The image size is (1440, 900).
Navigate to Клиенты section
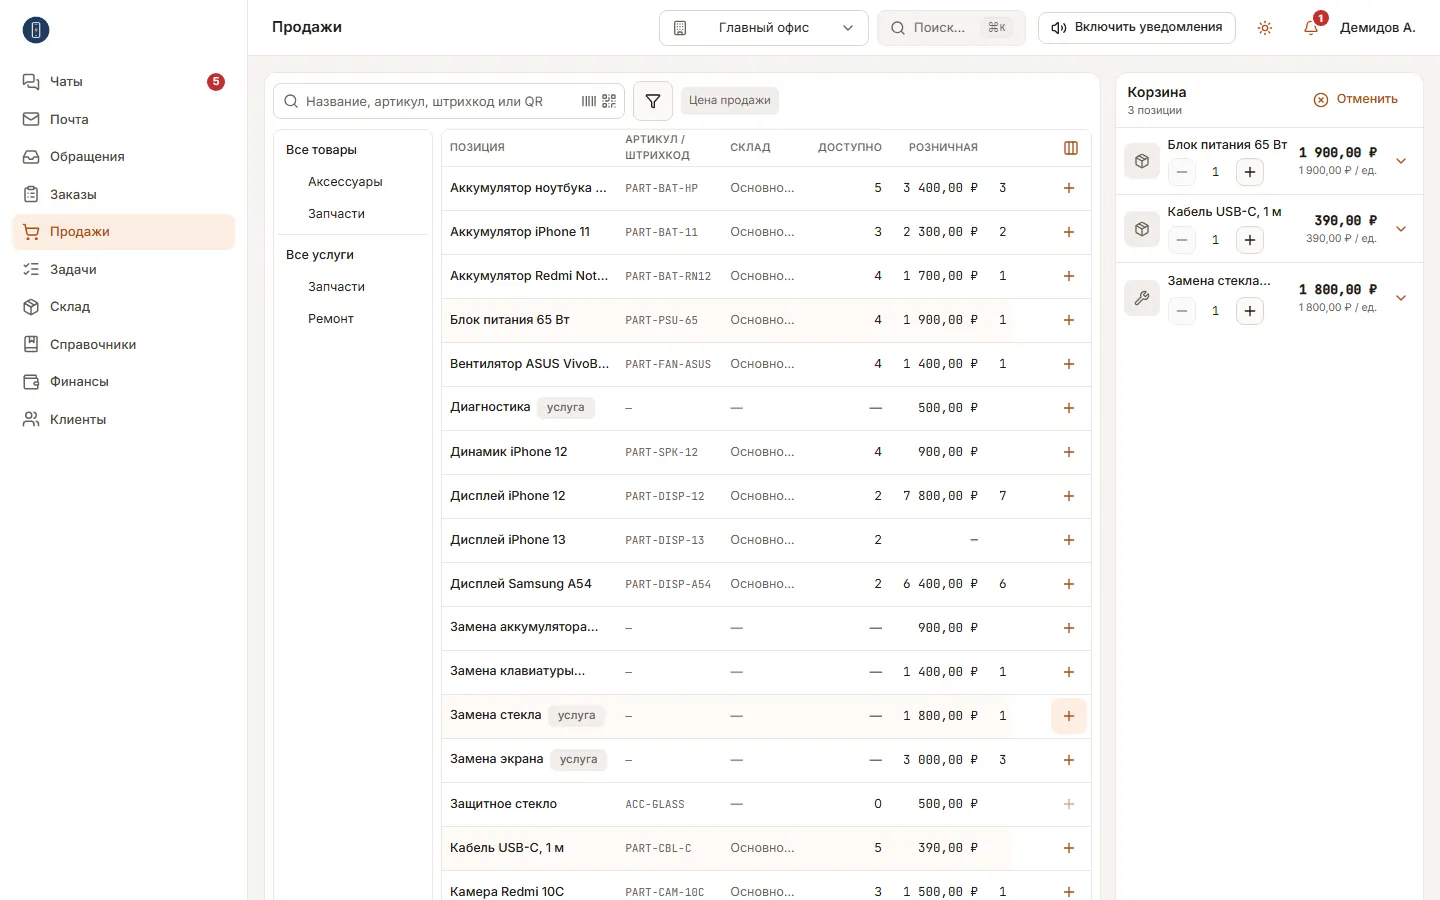click(x=123, y=420)
